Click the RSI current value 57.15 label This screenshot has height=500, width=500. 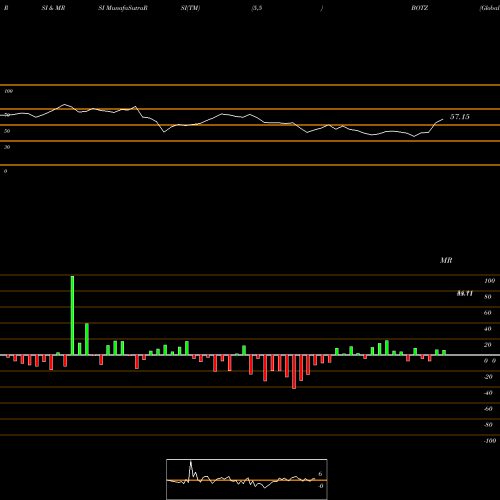click(460, 117)
